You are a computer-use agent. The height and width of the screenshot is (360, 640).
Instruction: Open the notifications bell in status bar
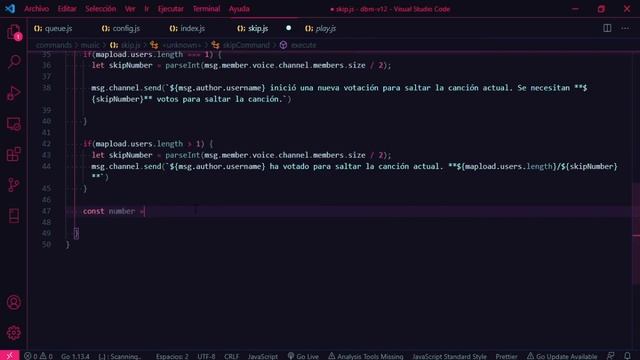click(627, 356)
